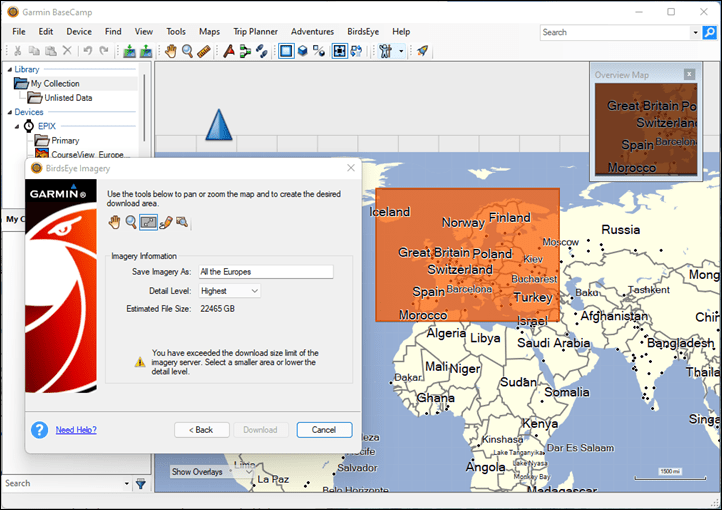Screen dimensions: 722x510
Task: Open the Detail Level dropdown
Action: pos(230,291)
